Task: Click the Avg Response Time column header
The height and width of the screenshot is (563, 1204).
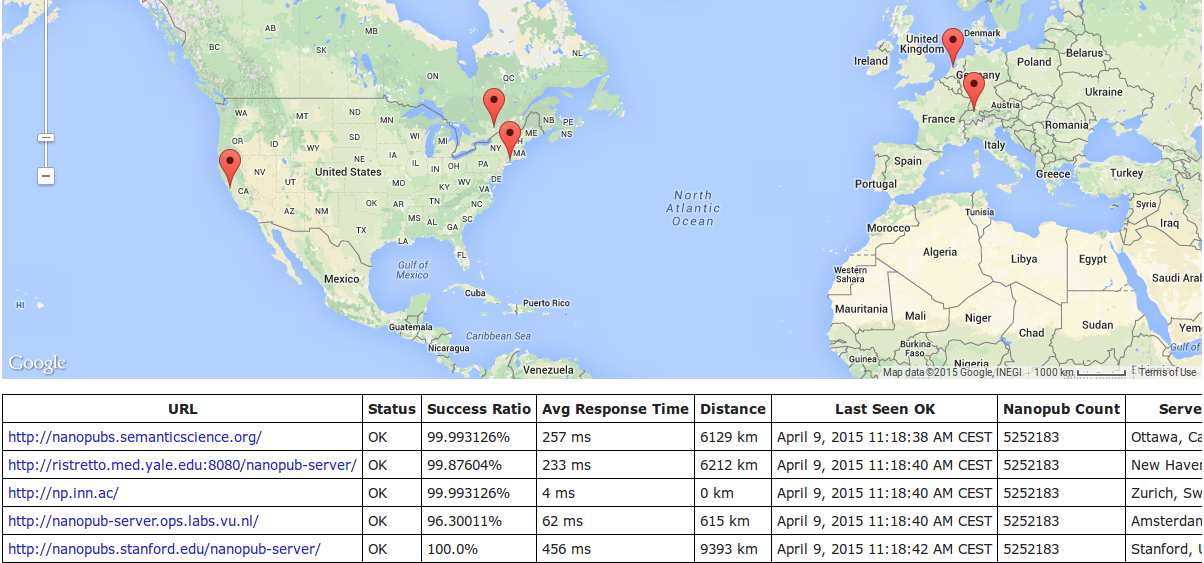Action: click(x=615, y=409)
